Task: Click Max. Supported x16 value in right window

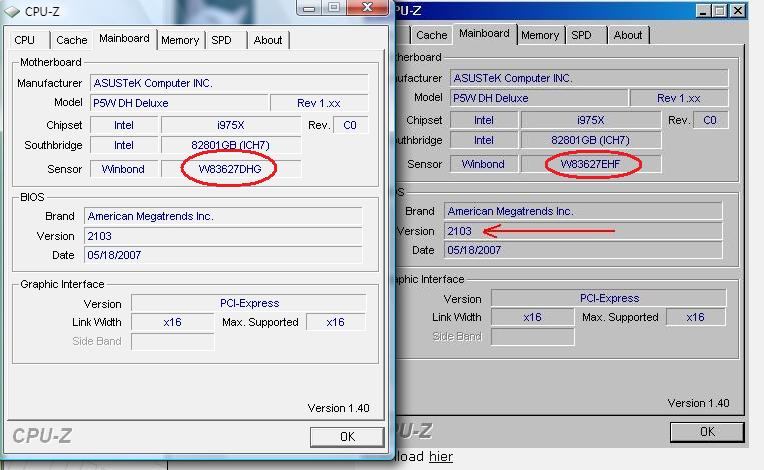Action: click(696, 318)
